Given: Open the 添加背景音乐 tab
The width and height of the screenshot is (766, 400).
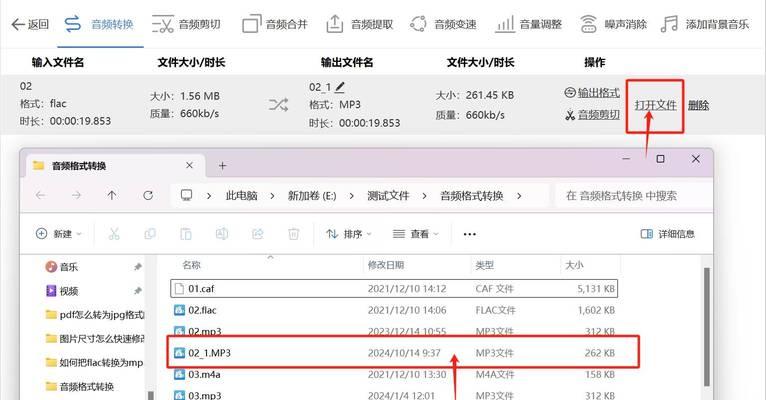Looking at the screenshot, I should point(705,24).
